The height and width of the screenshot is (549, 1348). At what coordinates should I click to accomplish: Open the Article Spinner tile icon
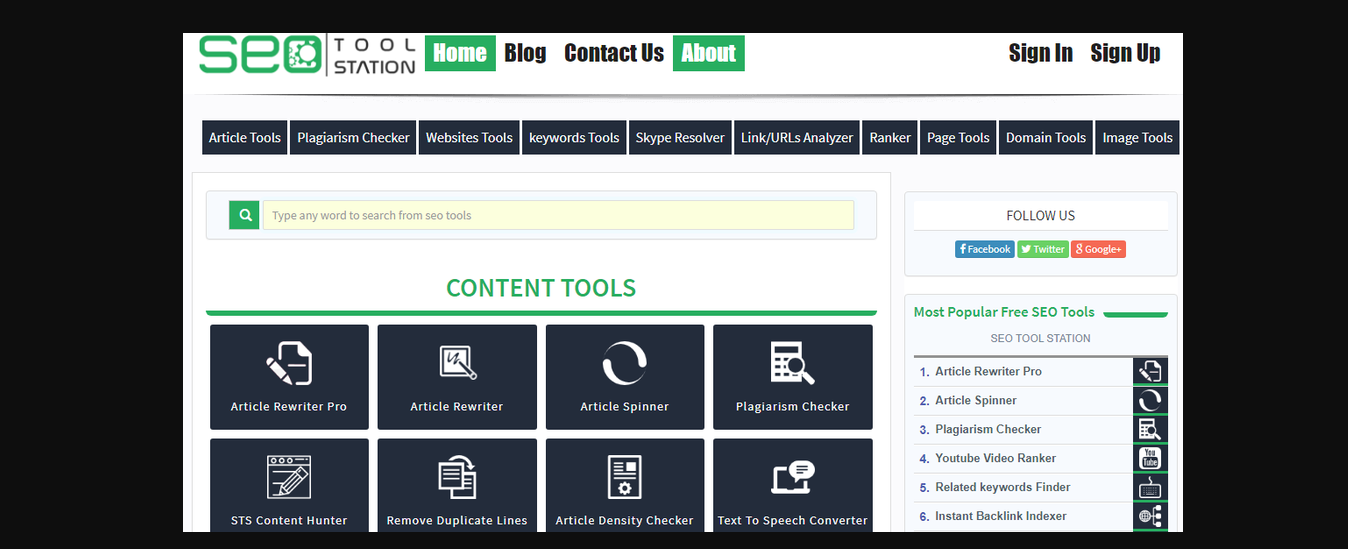pyautogui.click(x=625, y=363)
